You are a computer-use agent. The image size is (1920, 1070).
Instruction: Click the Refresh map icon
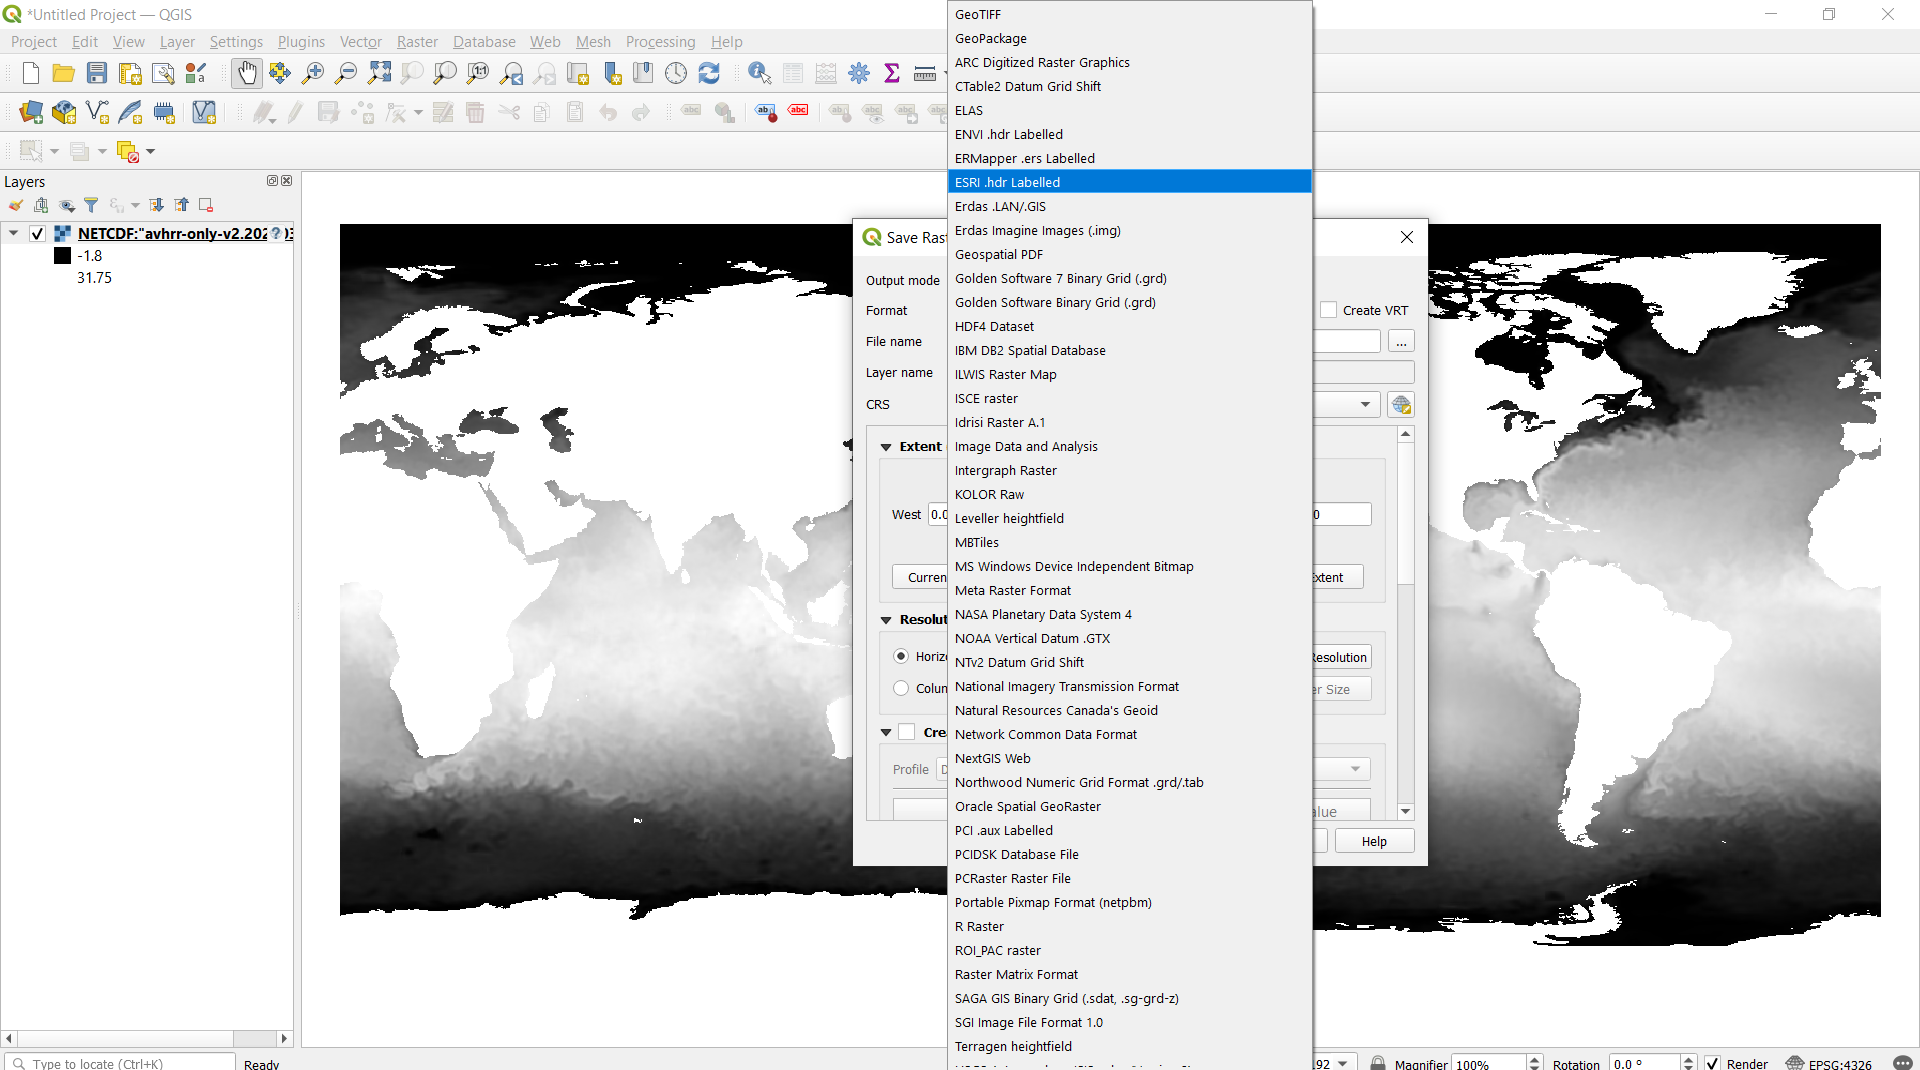point(709,73)
